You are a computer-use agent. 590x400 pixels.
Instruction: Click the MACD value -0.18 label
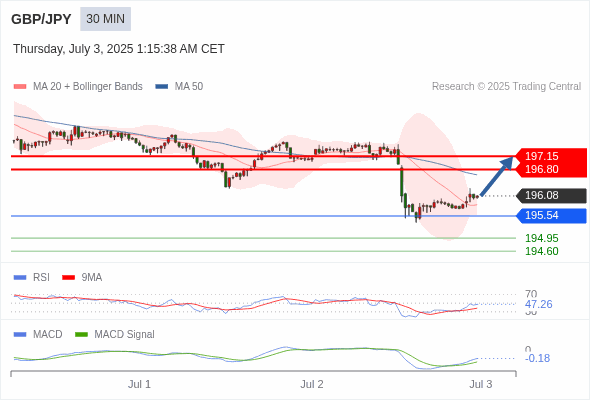click(x=537, y=358)
